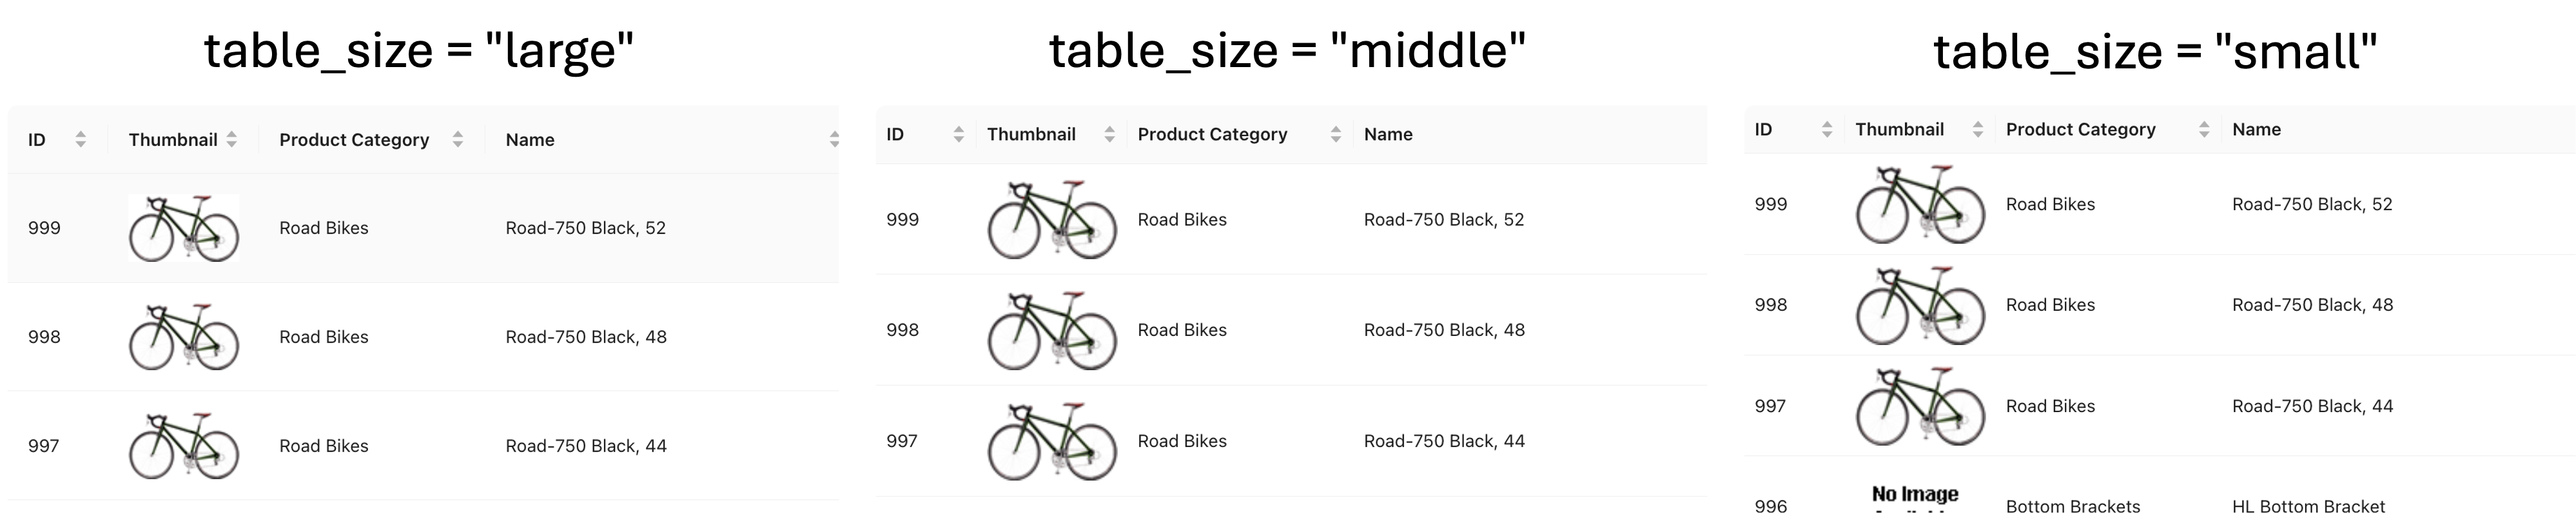This screenshot has width=2576, height=514.
Task: Sort by ID in left table
Action: click(x=81, y=140)
